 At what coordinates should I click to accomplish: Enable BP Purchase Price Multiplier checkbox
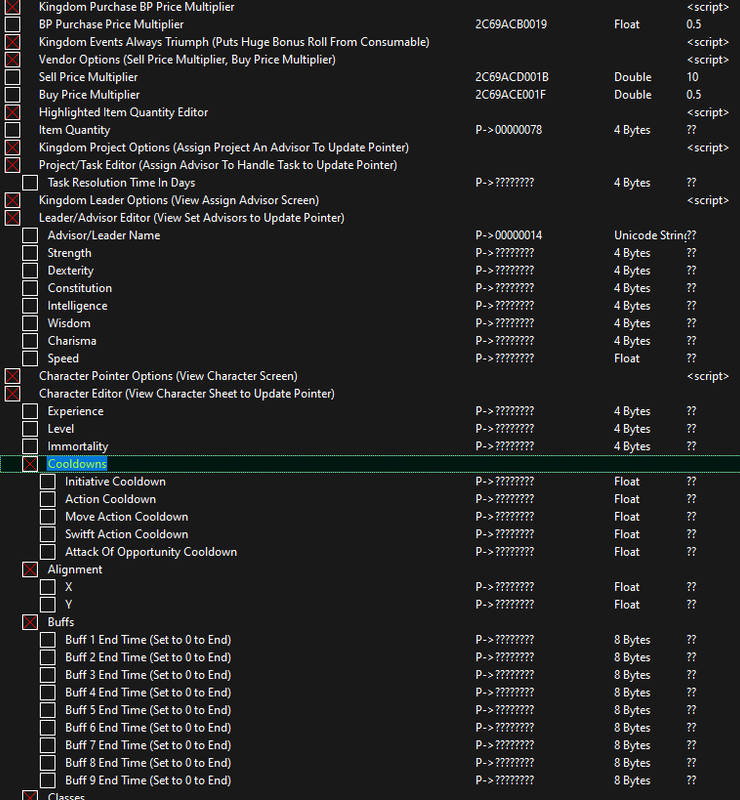point(13,24)
